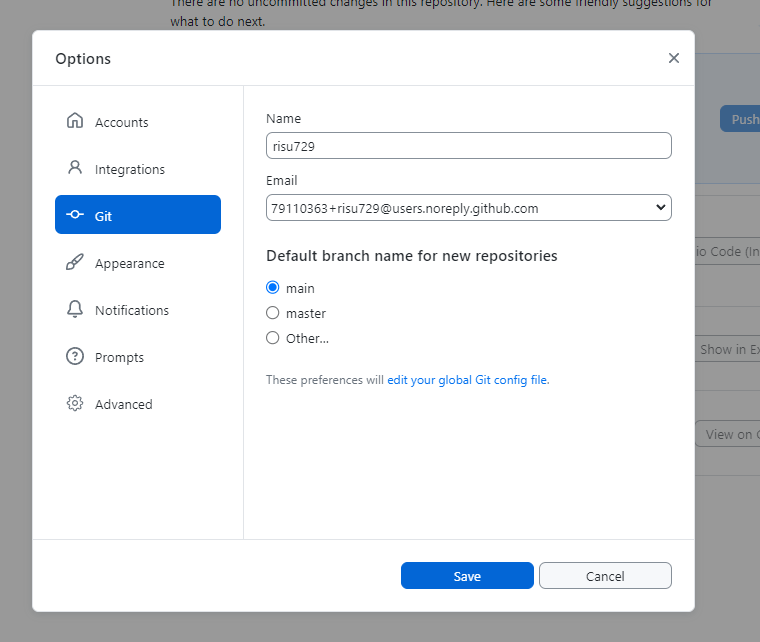The width and height of the screenshot is (760, 642).
Task: Go to the Advanced settings tab
Action: [123, 404]
